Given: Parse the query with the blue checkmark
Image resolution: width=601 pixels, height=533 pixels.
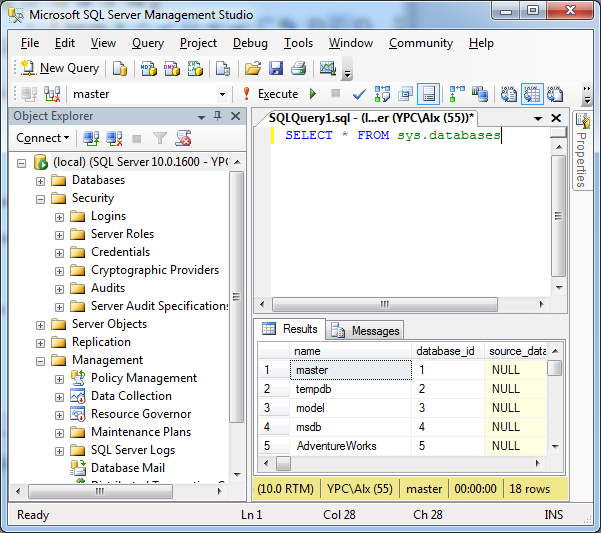Looking at the screenshot, I should pos(359,94).
